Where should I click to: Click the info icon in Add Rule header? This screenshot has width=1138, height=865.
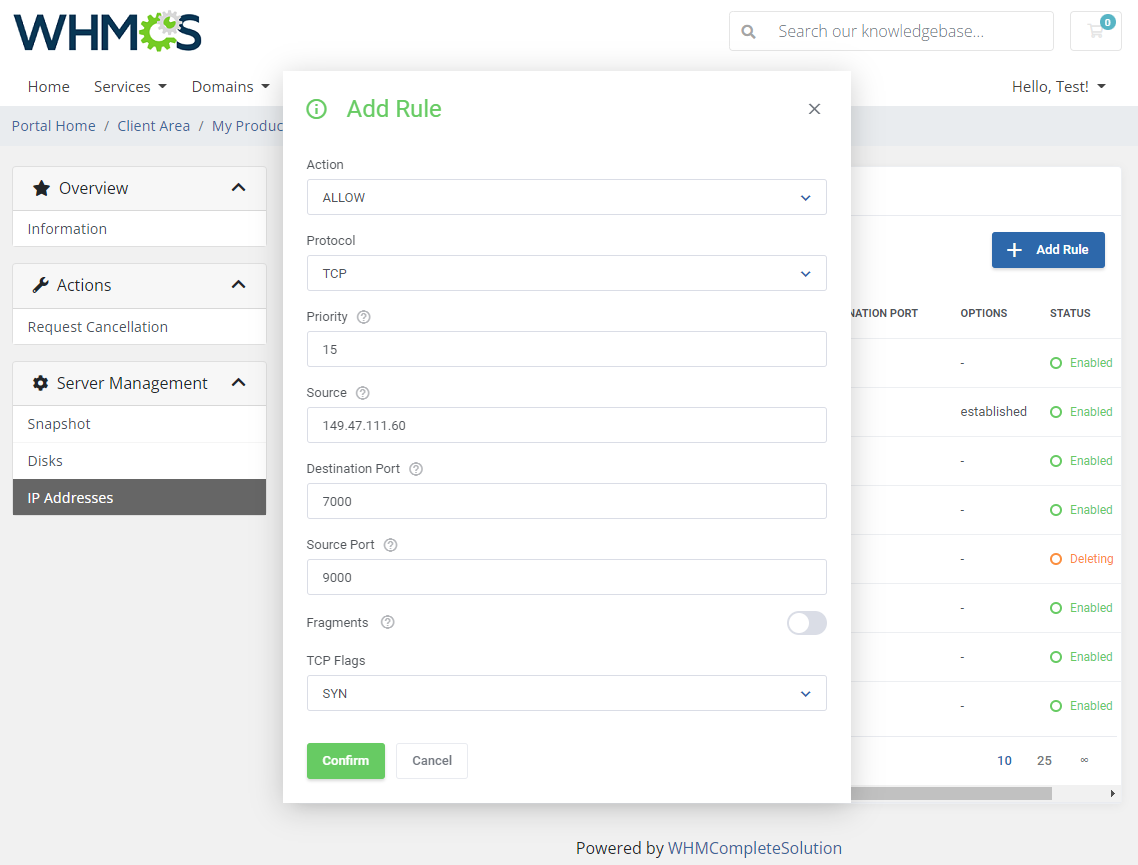click(317, 109)
